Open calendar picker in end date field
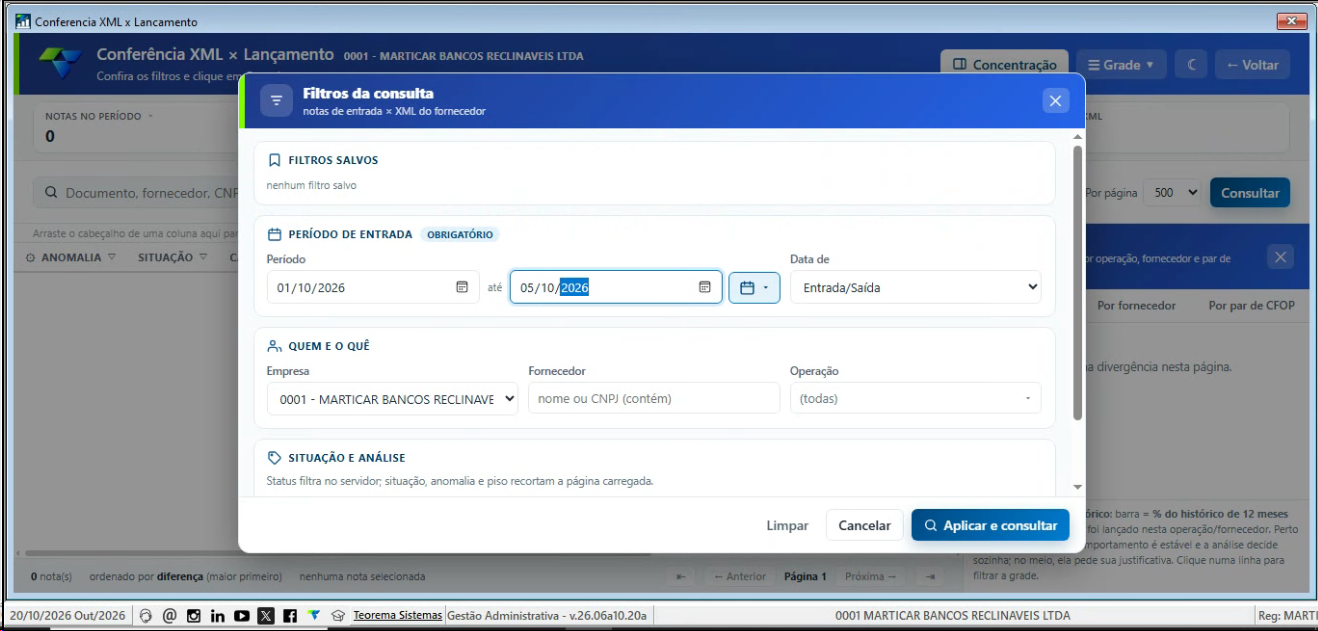Screen dimensions: 1318x631 point(705,287)
